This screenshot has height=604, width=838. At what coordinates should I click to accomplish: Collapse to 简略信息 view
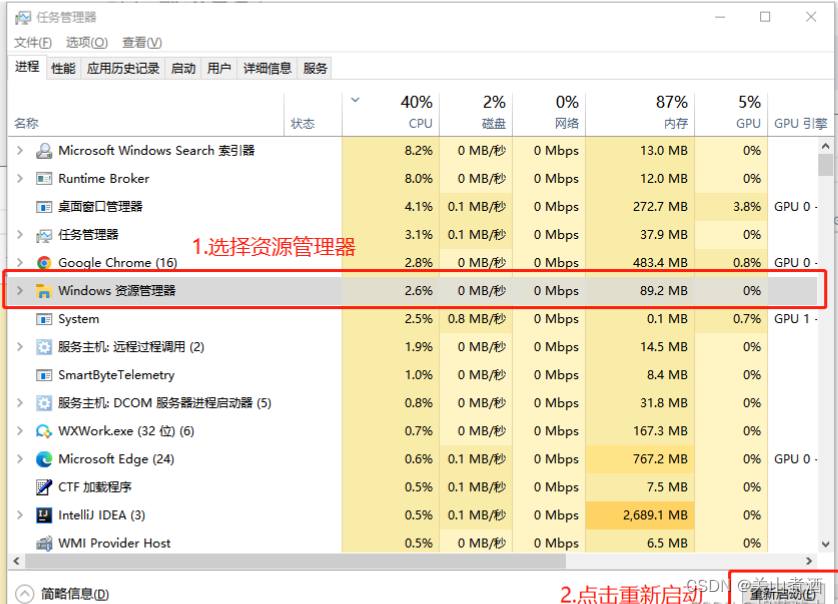62,594
